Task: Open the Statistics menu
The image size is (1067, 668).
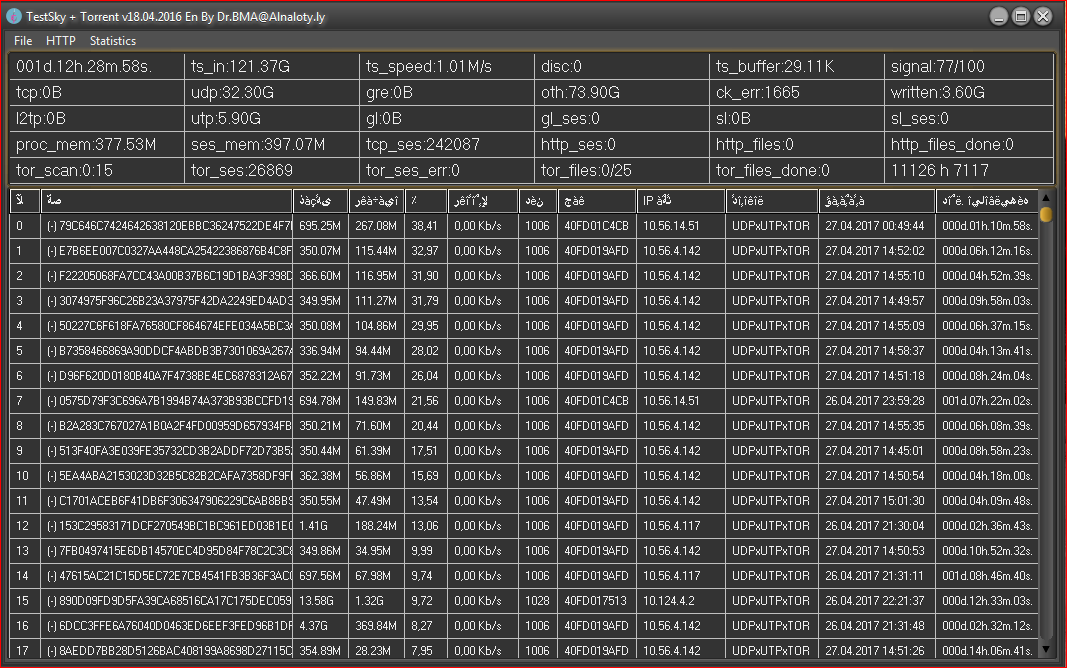Action: 112,41
